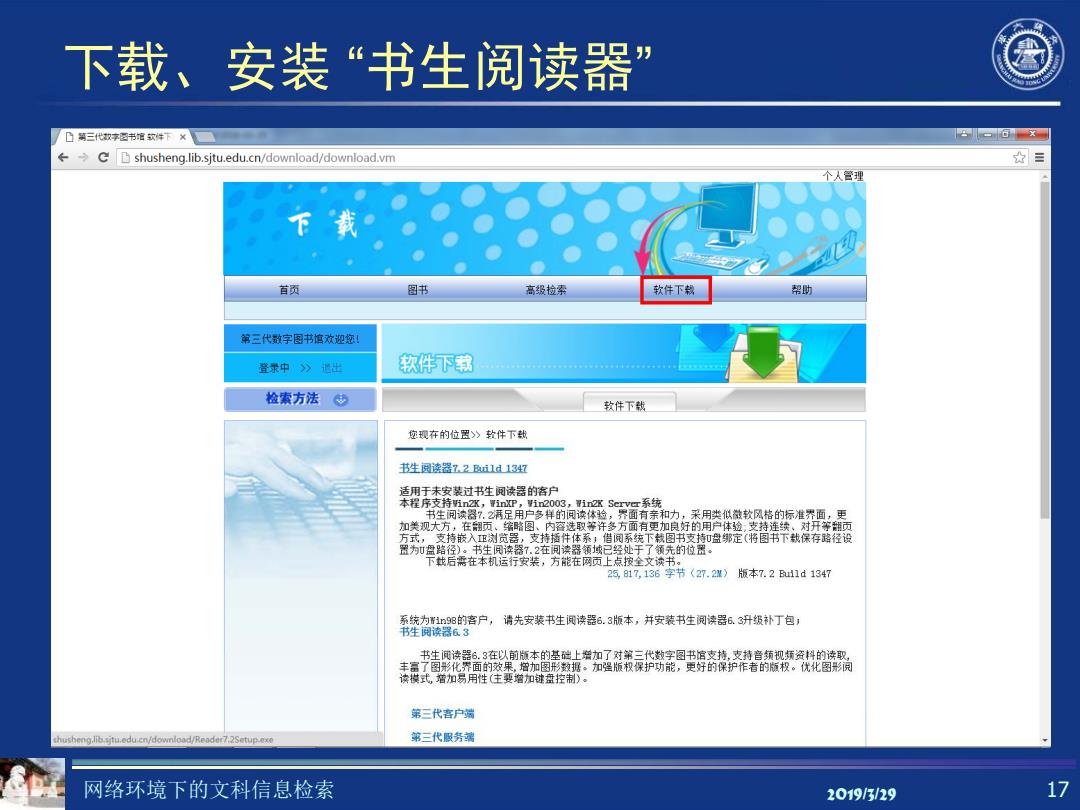The image size is (1080, 810).
Task: Open the 书生阅读器6.3 download link
Action: [434, 632]
